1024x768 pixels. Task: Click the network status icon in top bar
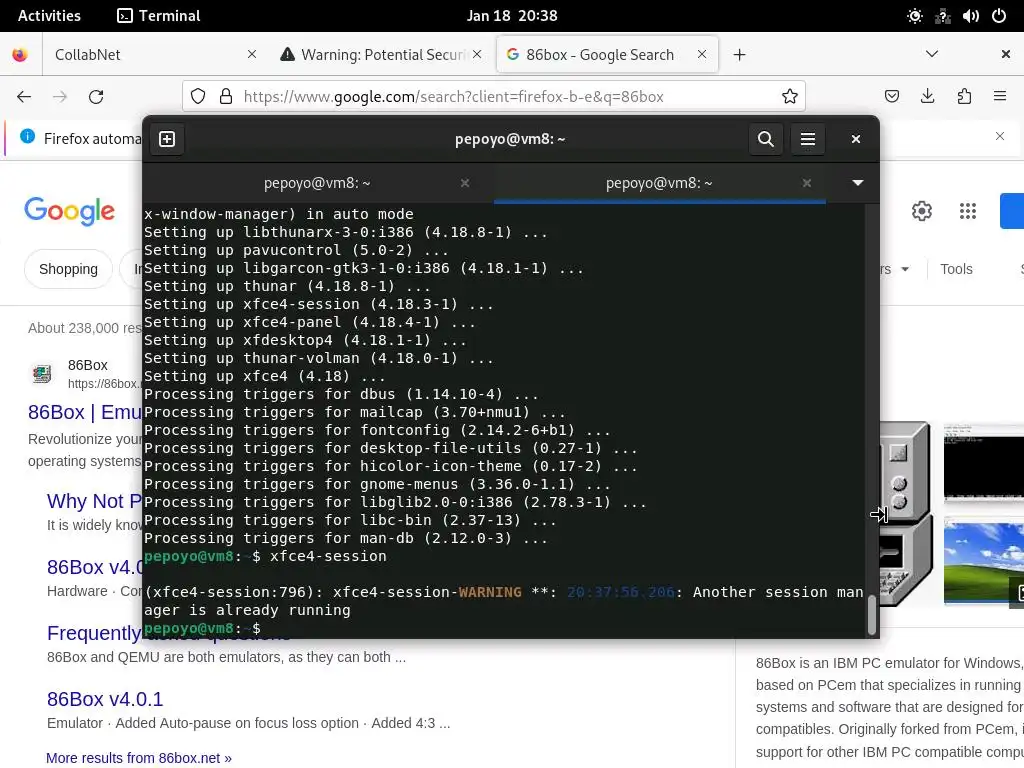click(x=942, y=16)
